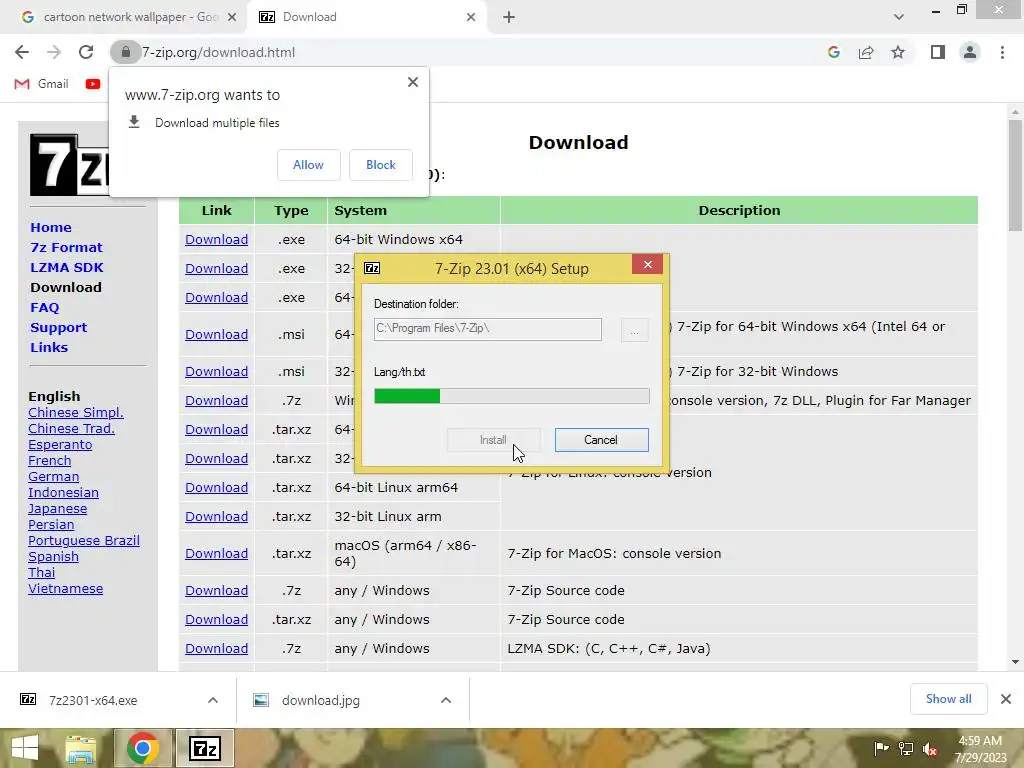Switch site language to German
This screenshot has width=1024, height=768.
(x=54, y=477)
